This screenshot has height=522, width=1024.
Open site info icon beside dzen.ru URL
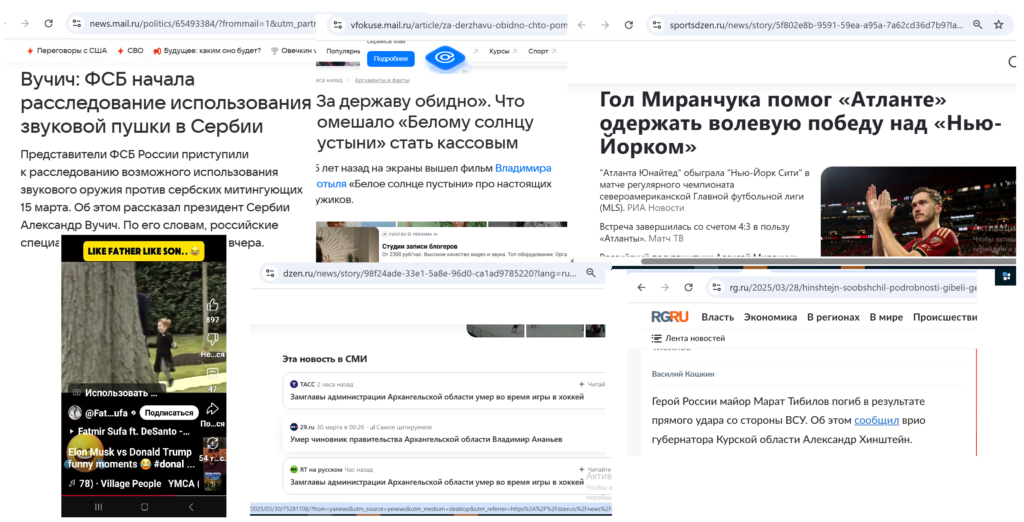(x=270, y=274)
